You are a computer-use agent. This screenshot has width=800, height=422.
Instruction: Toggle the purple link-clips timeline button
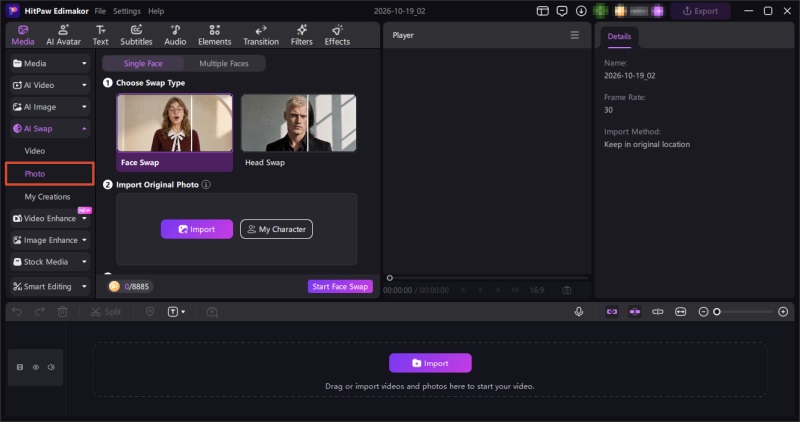coord(612,311)
